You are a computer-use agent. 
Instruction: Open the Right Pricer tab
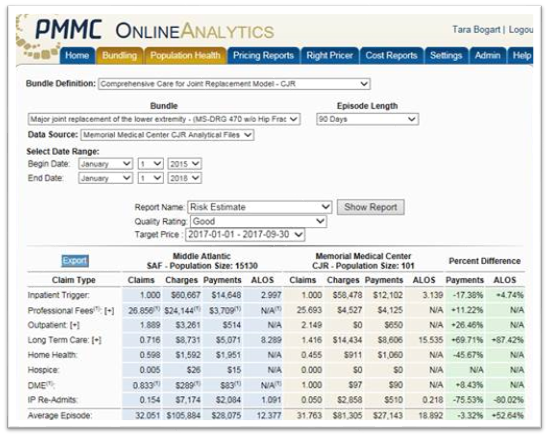pos(329,55)
